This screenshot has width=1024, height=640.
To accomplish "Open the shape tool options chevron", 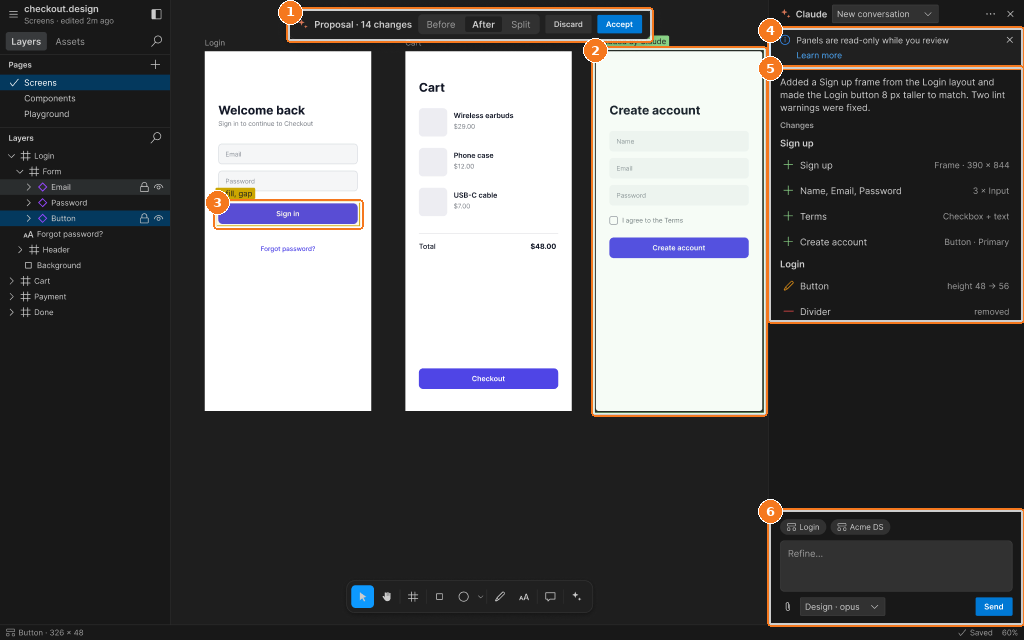I will pos(481,596).
